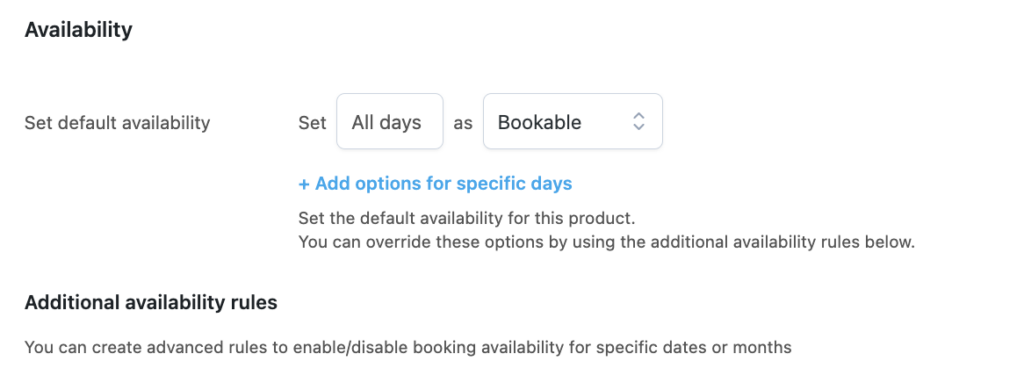The height and width of the screenshot is (390, 1024).
Task: Click the up-down chevron arrows icon
Action: coord(639,122)
